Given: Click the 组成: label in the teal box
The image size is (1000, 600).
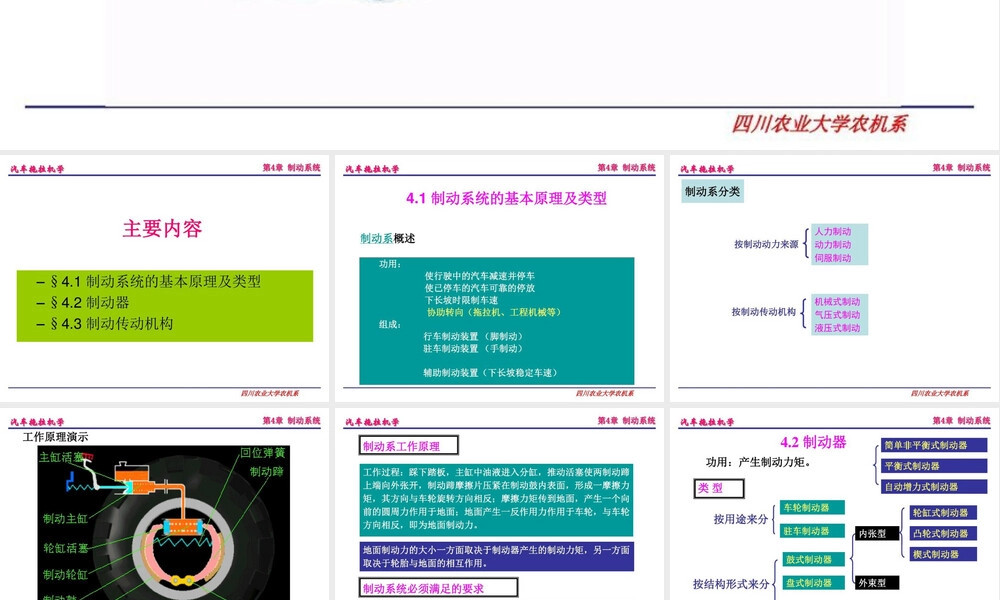Looking at the screenshot, I should [x=390, y=325].
